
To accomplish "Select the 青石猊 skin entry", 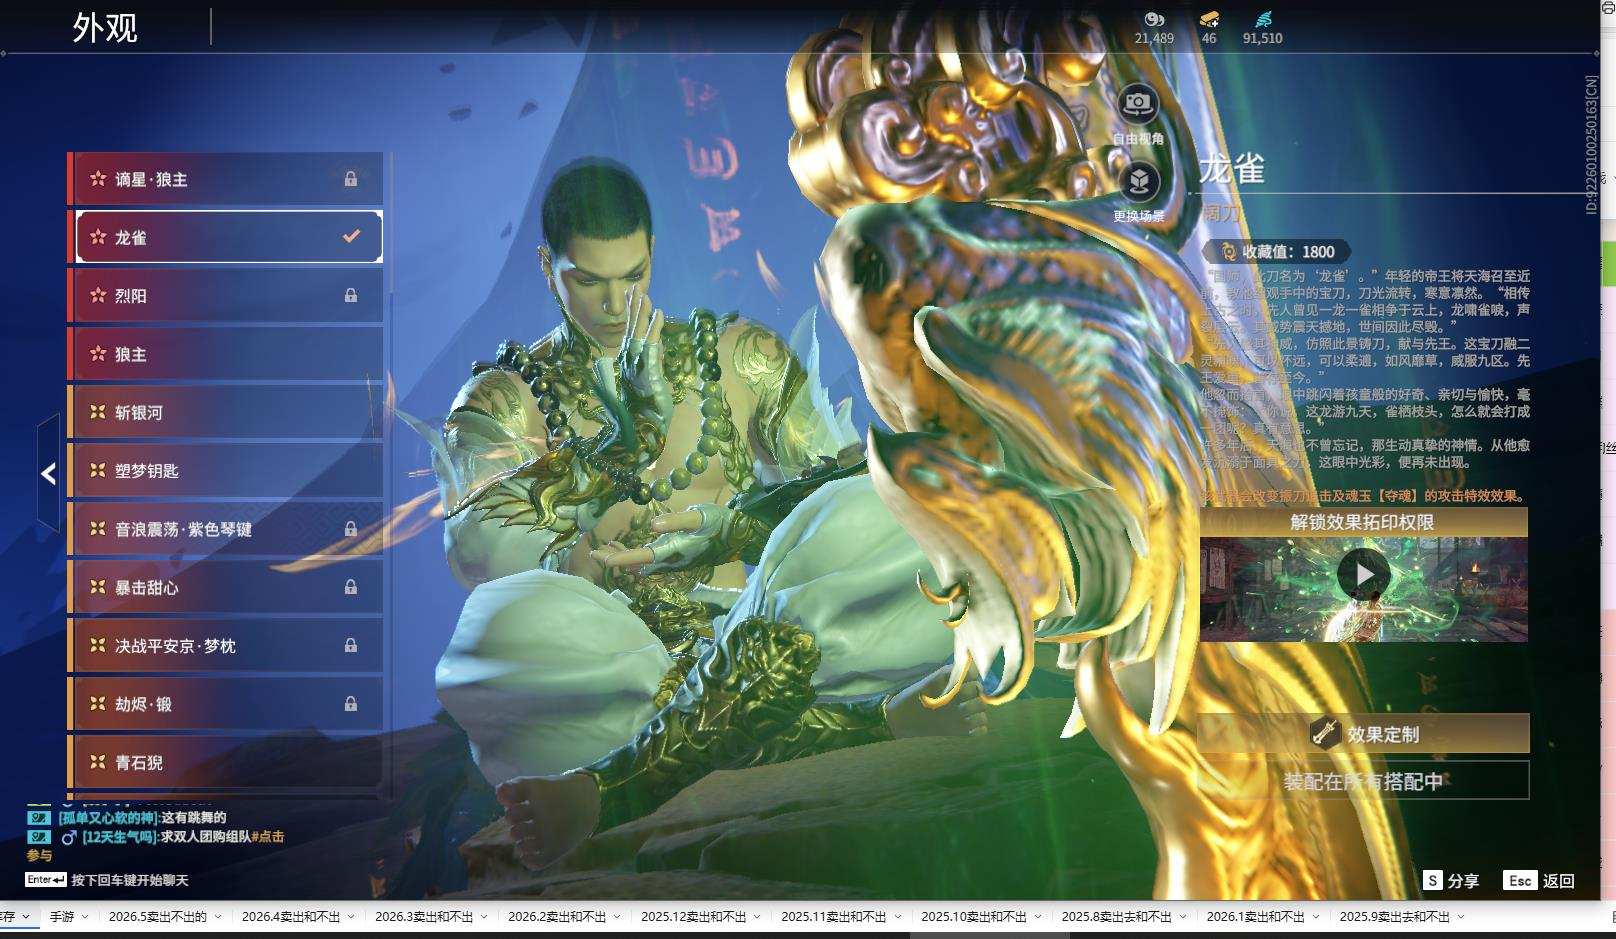I will 225,762.
